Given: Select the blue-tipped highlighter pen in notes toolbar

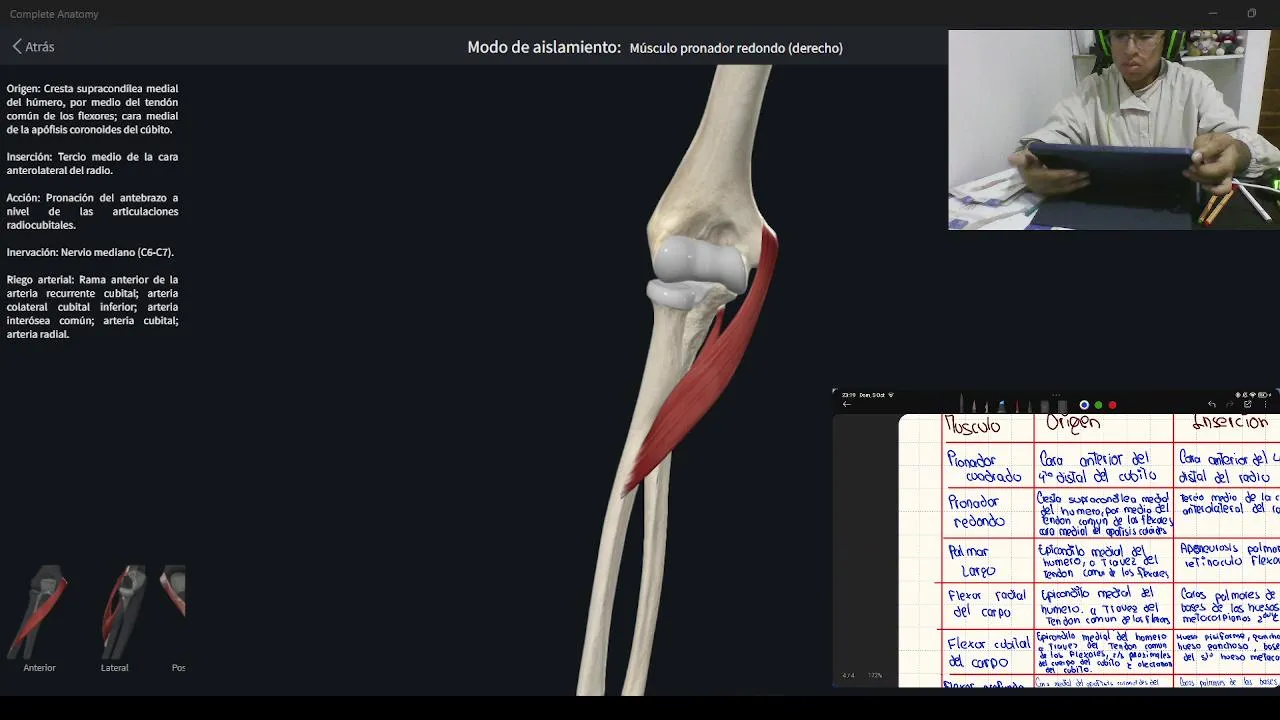Looking at the screenshot, I should tap(1001, 405).
